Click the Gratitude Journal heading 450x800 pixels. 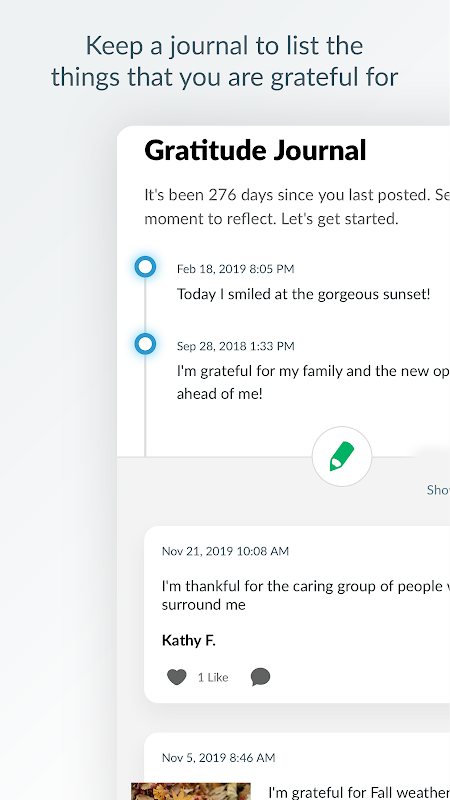(x=255, y=151)
